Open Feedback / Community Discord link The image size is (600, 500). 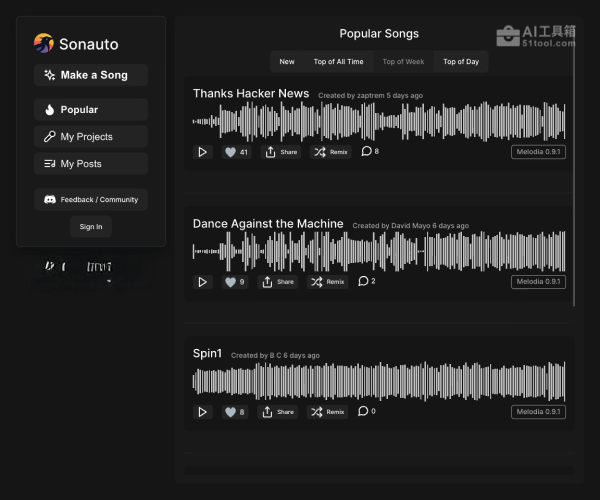tap(91, 200)
